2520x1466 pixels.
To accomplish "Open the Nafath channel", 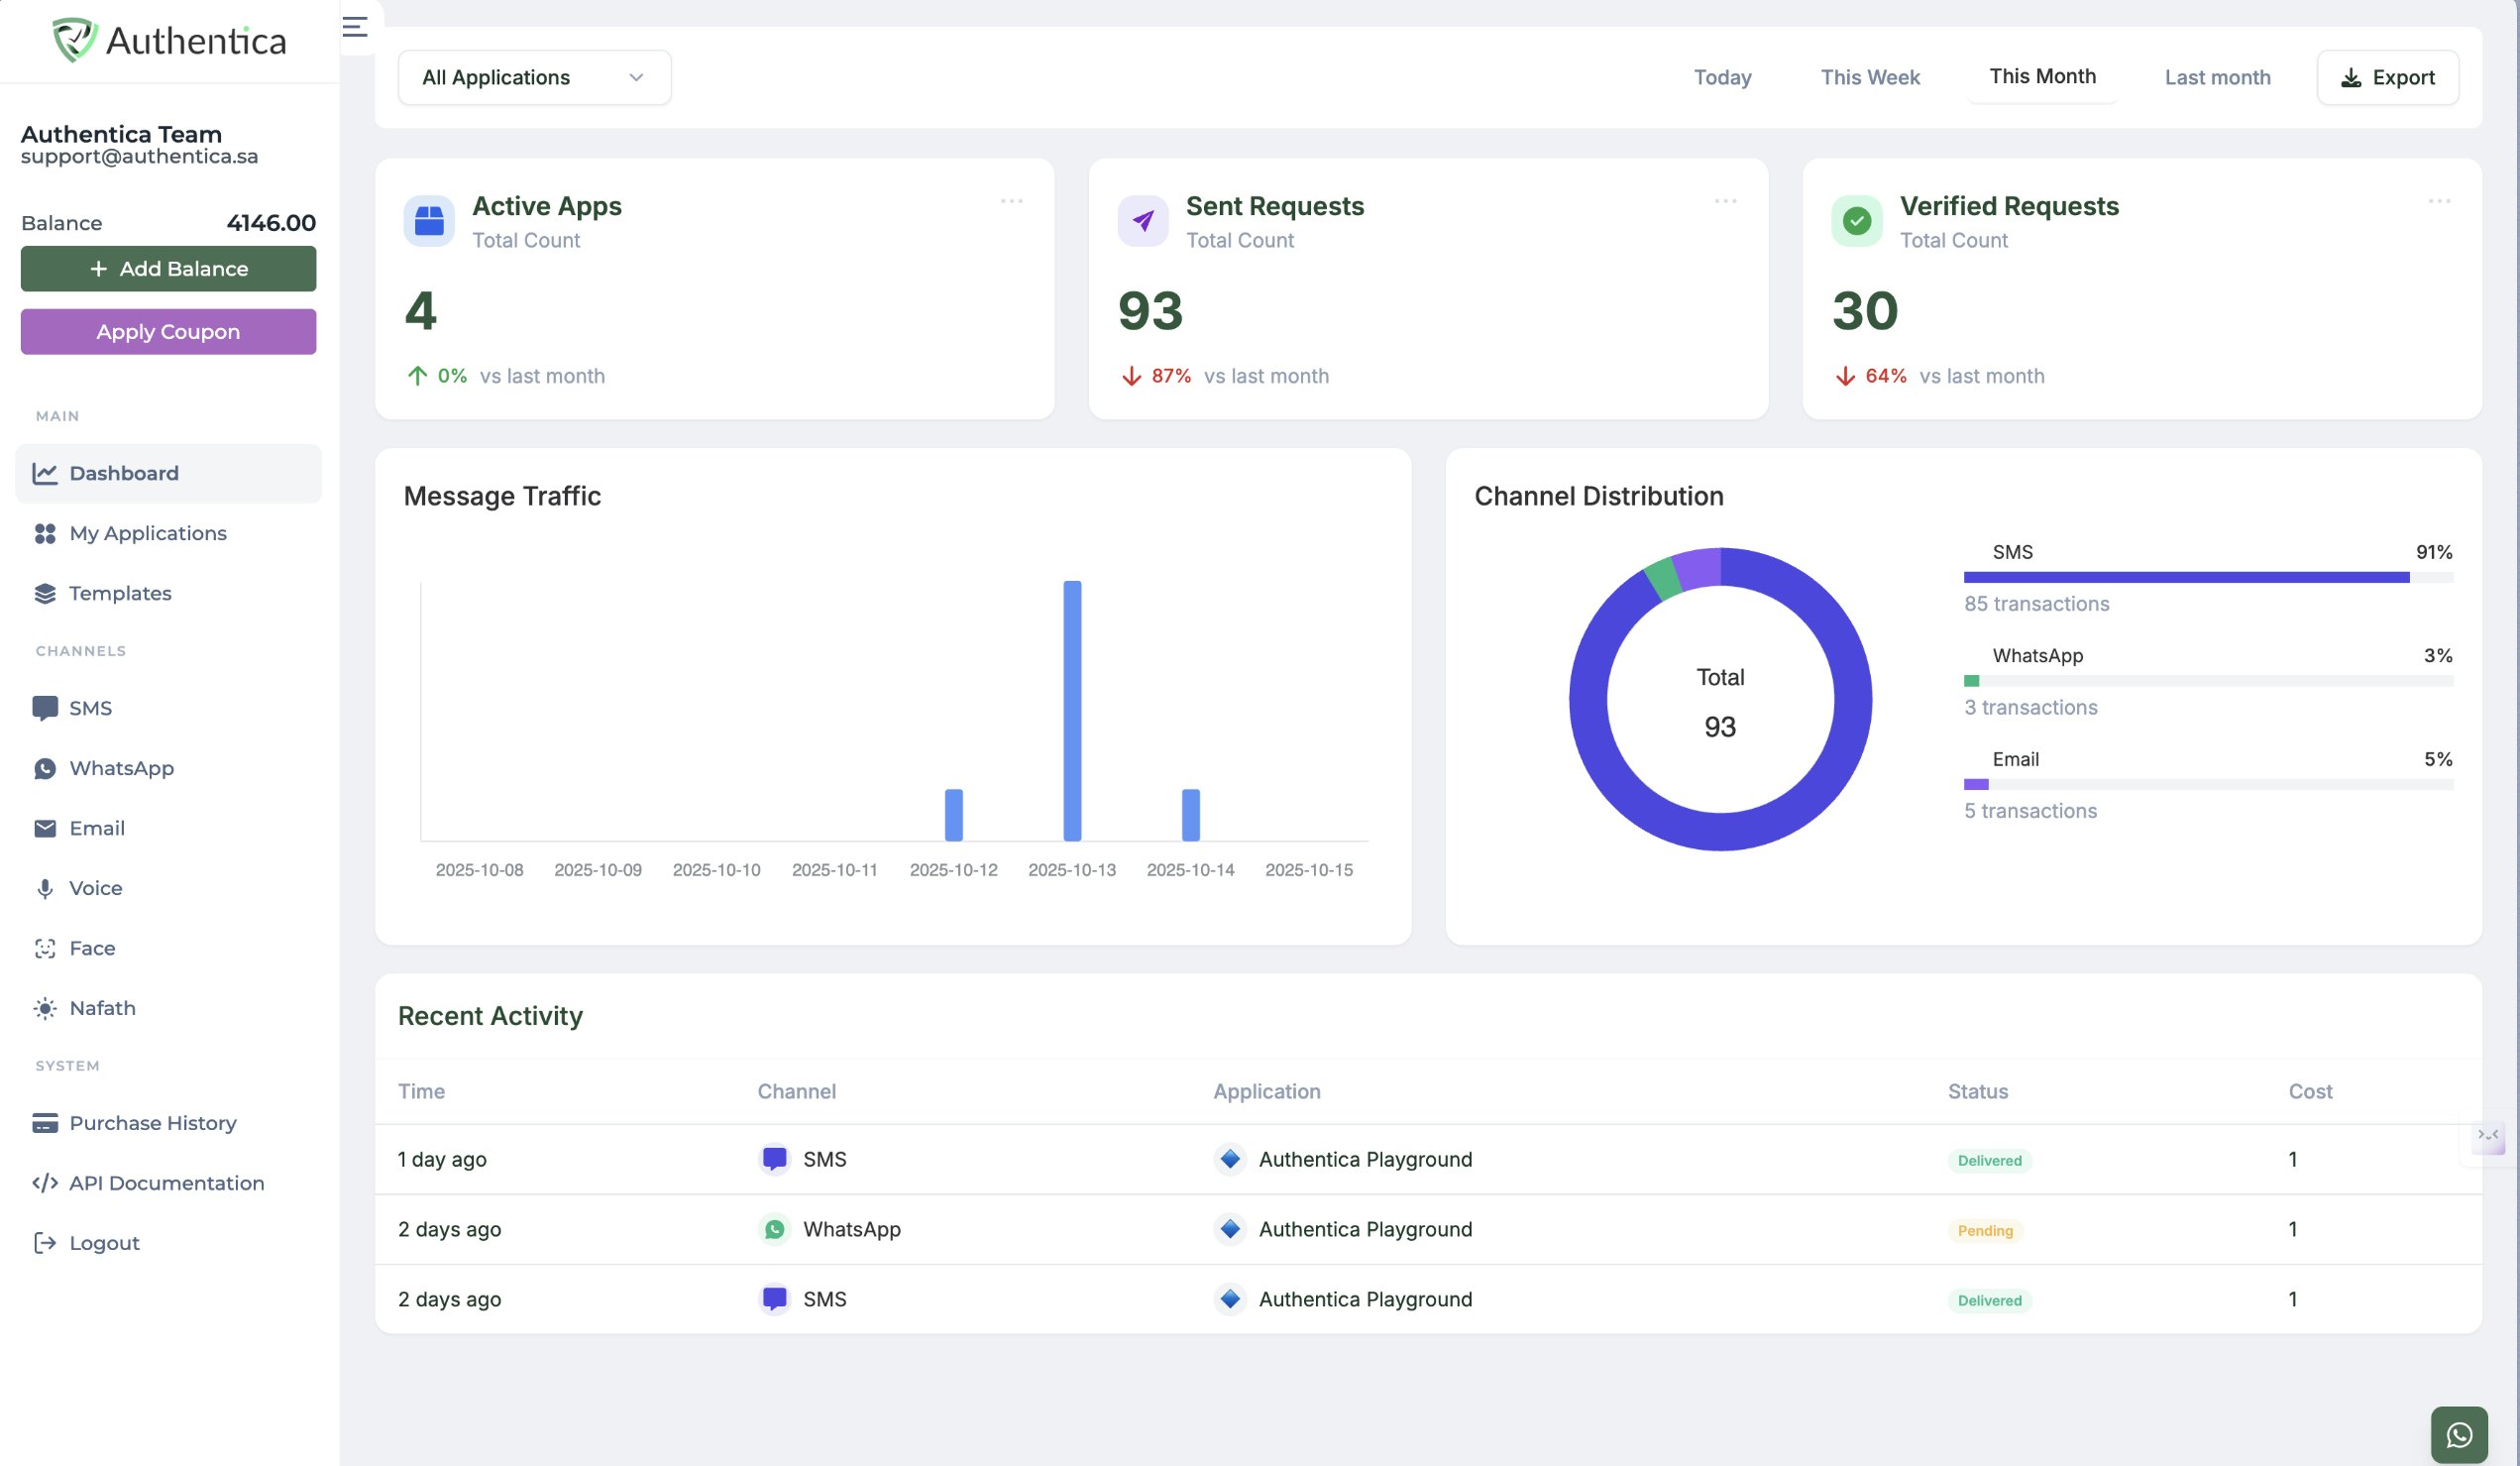I will point(102,1008).
